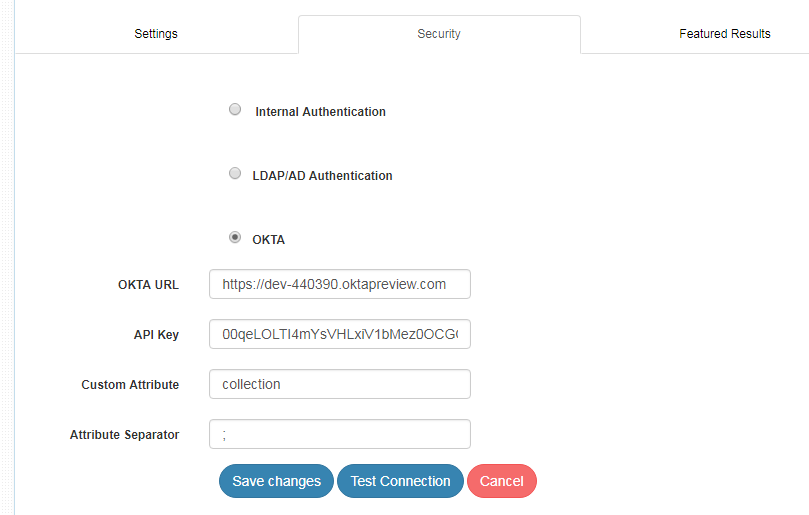Click the Attribute Separator input box
Screen dimensions: 809x515
(x=339, y=434)
